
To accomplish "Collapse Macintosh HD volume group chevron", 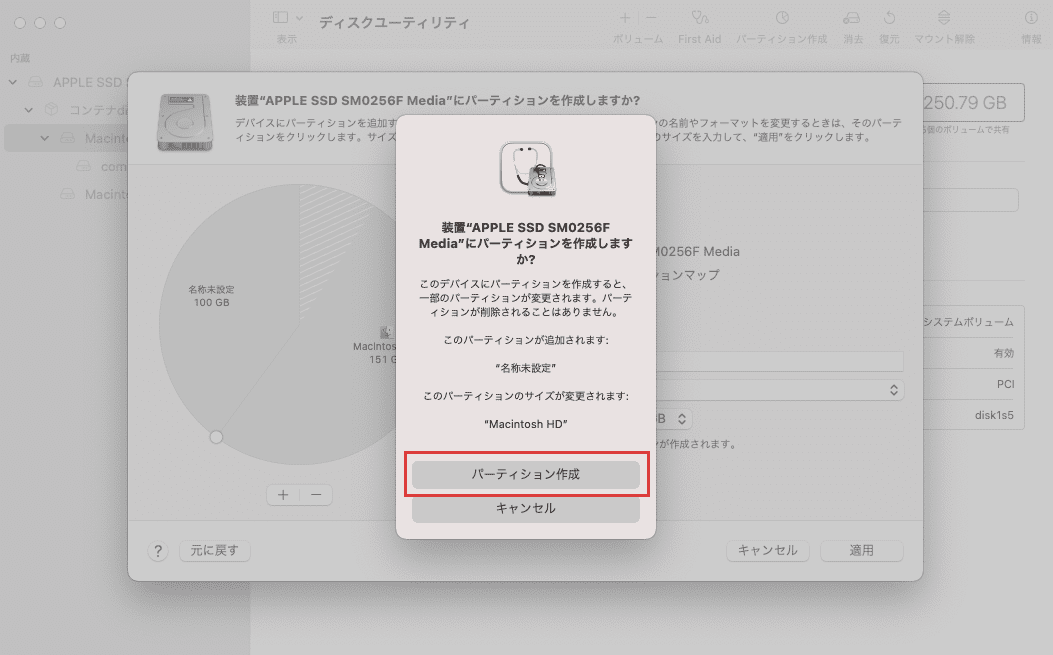I will click(44, 138).
